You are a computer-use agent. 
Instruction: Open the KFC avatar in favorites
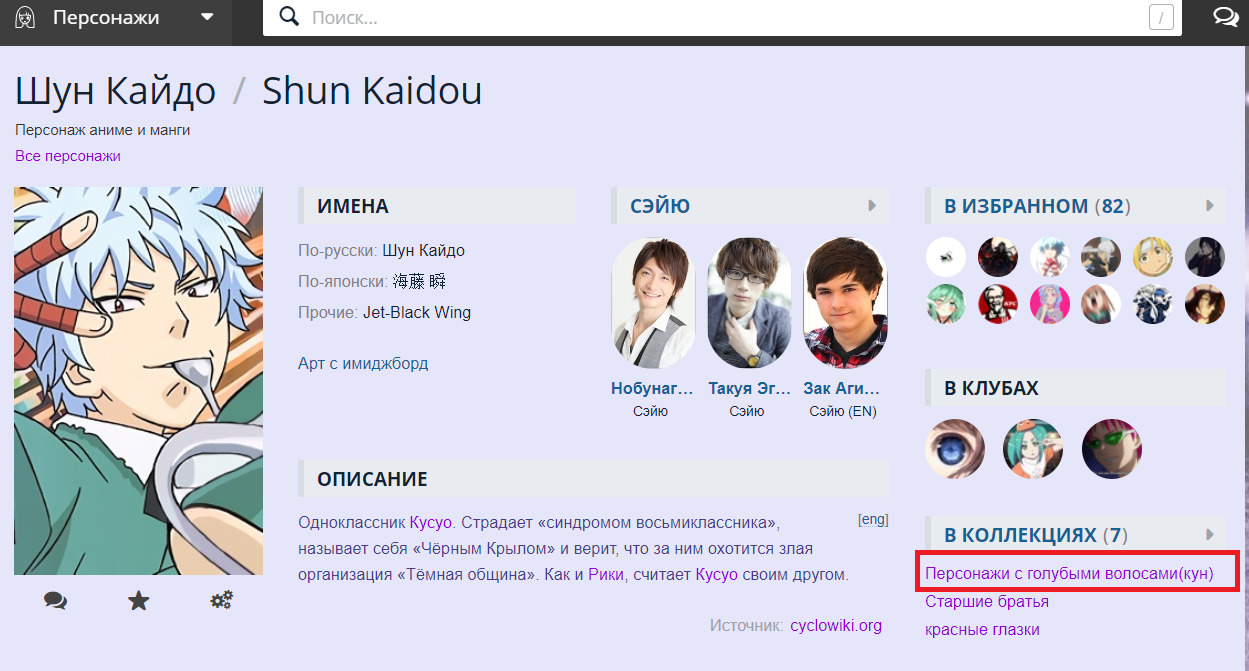coord(997,304)
